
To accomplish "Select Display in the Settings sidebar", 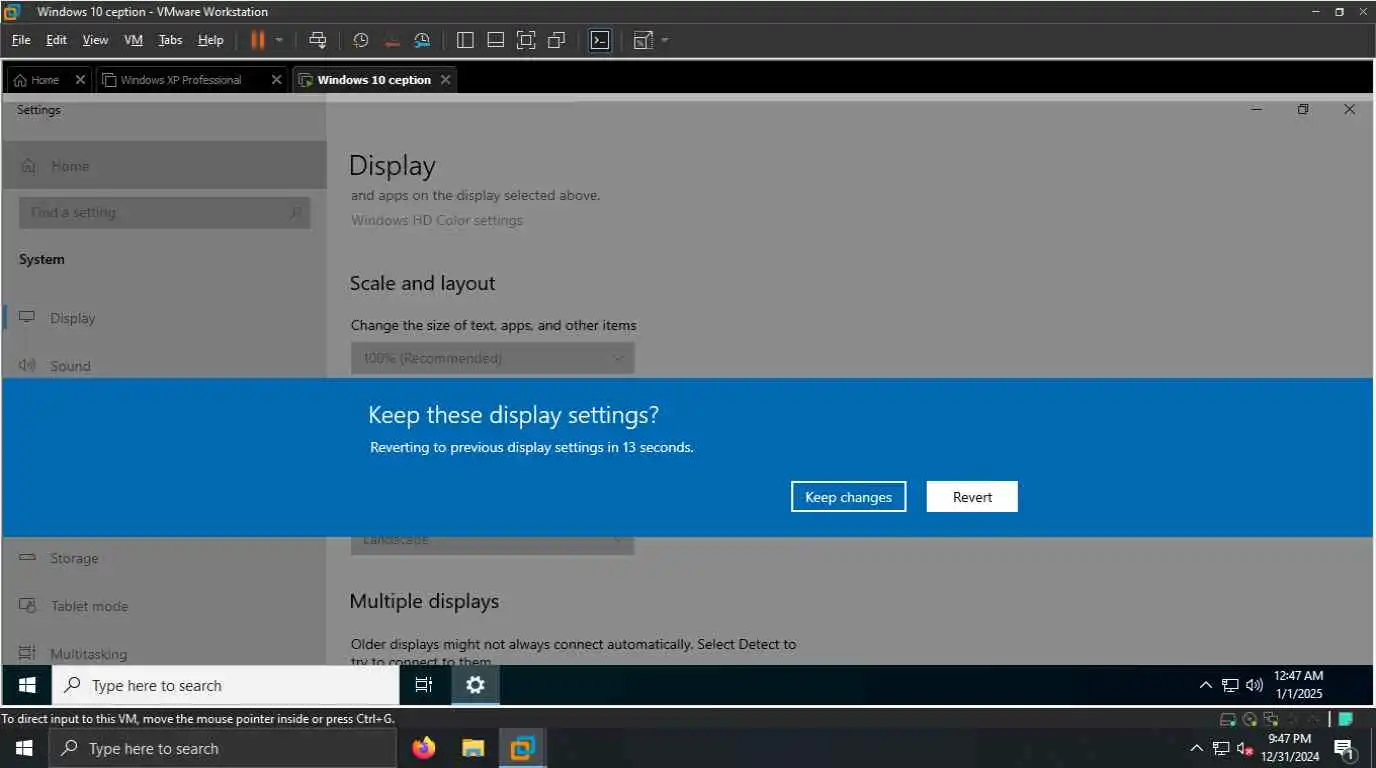I will 164,318.
